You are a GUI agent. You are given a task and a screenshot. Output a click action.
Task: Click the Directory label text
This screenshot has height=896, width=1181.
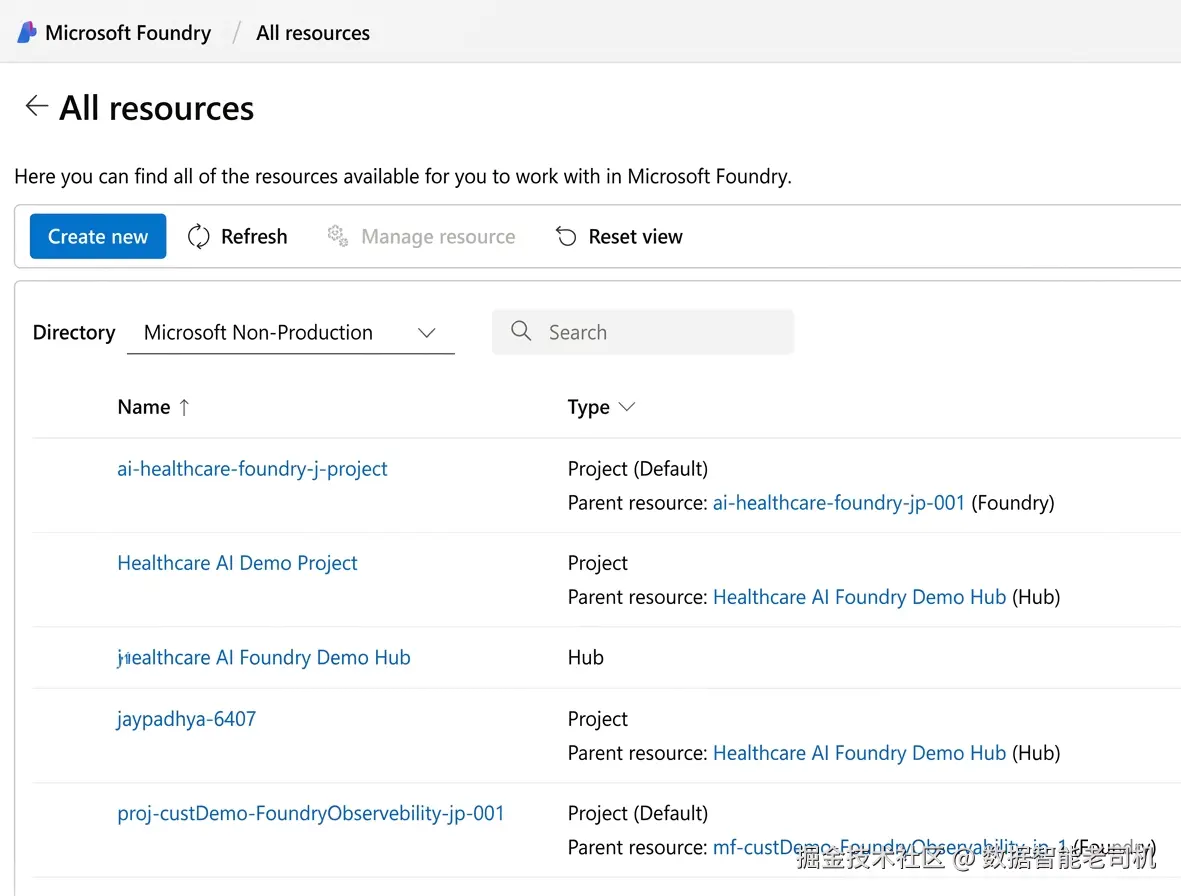(74, 332)
